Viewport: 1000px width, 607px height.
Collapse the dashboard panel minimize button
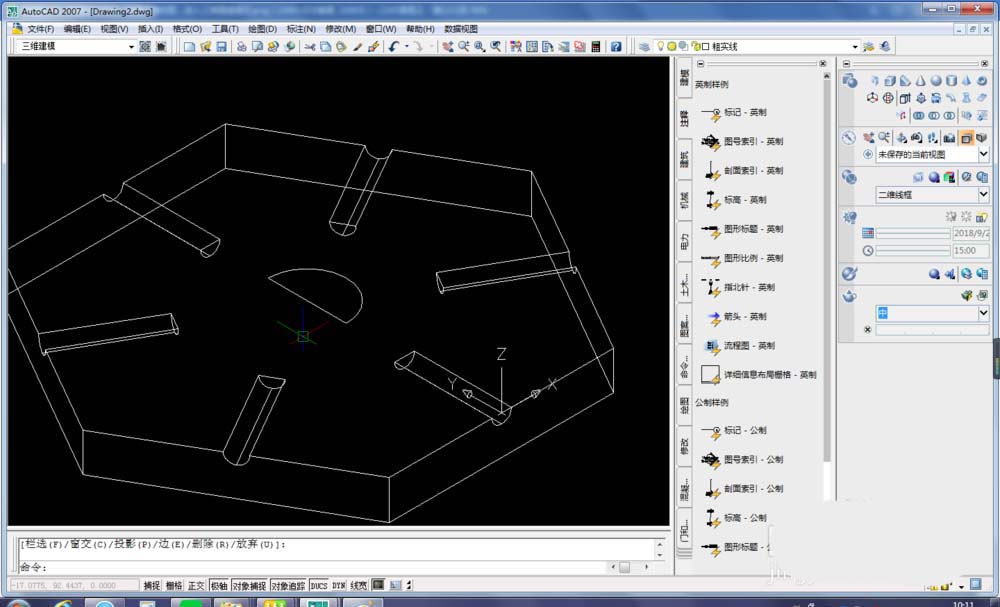(847, 64)
